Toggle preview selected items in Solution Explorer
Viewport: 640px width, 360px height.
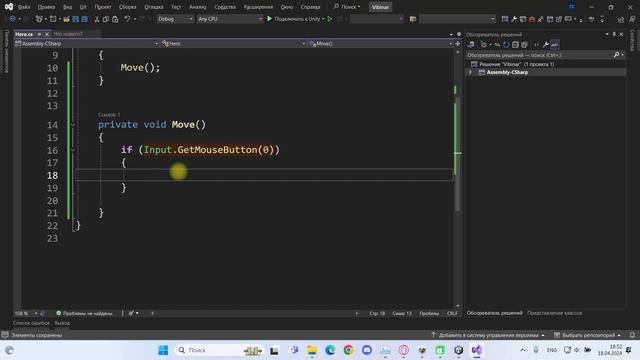[x=555, y=44]
